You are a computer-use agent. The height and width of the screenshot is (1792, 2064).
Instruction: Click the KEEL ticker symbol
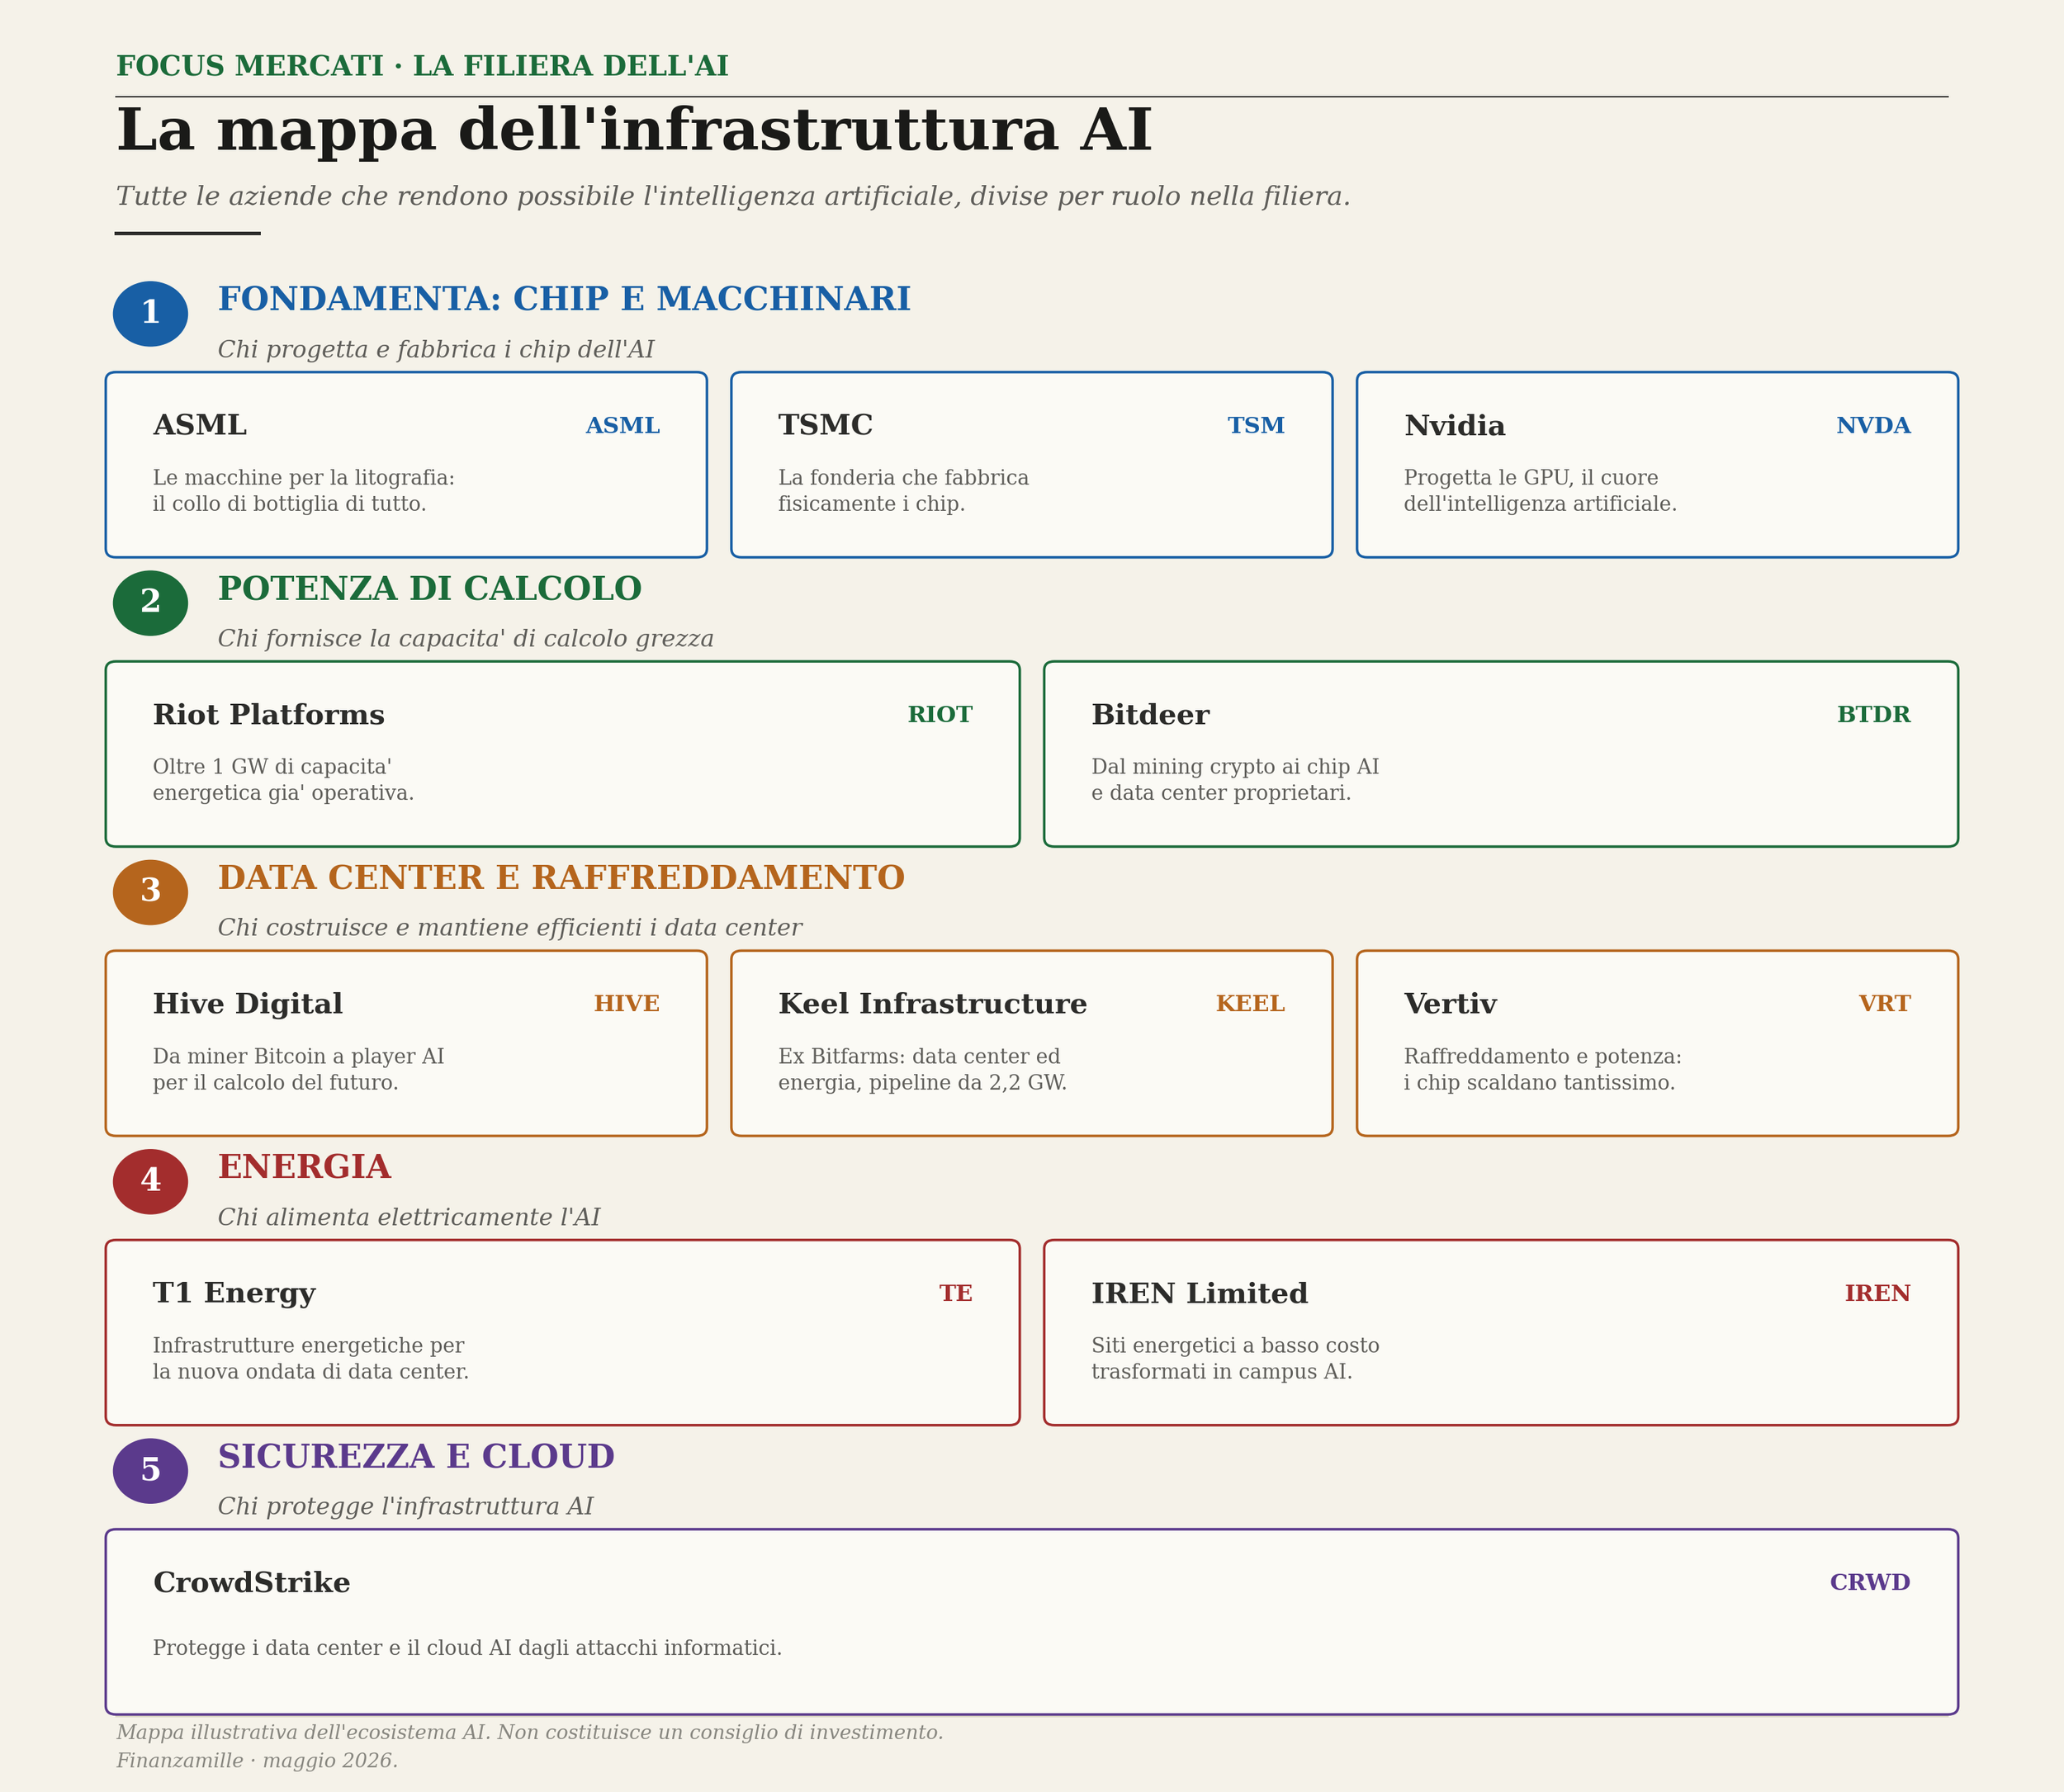[x=1250, y=1004]
